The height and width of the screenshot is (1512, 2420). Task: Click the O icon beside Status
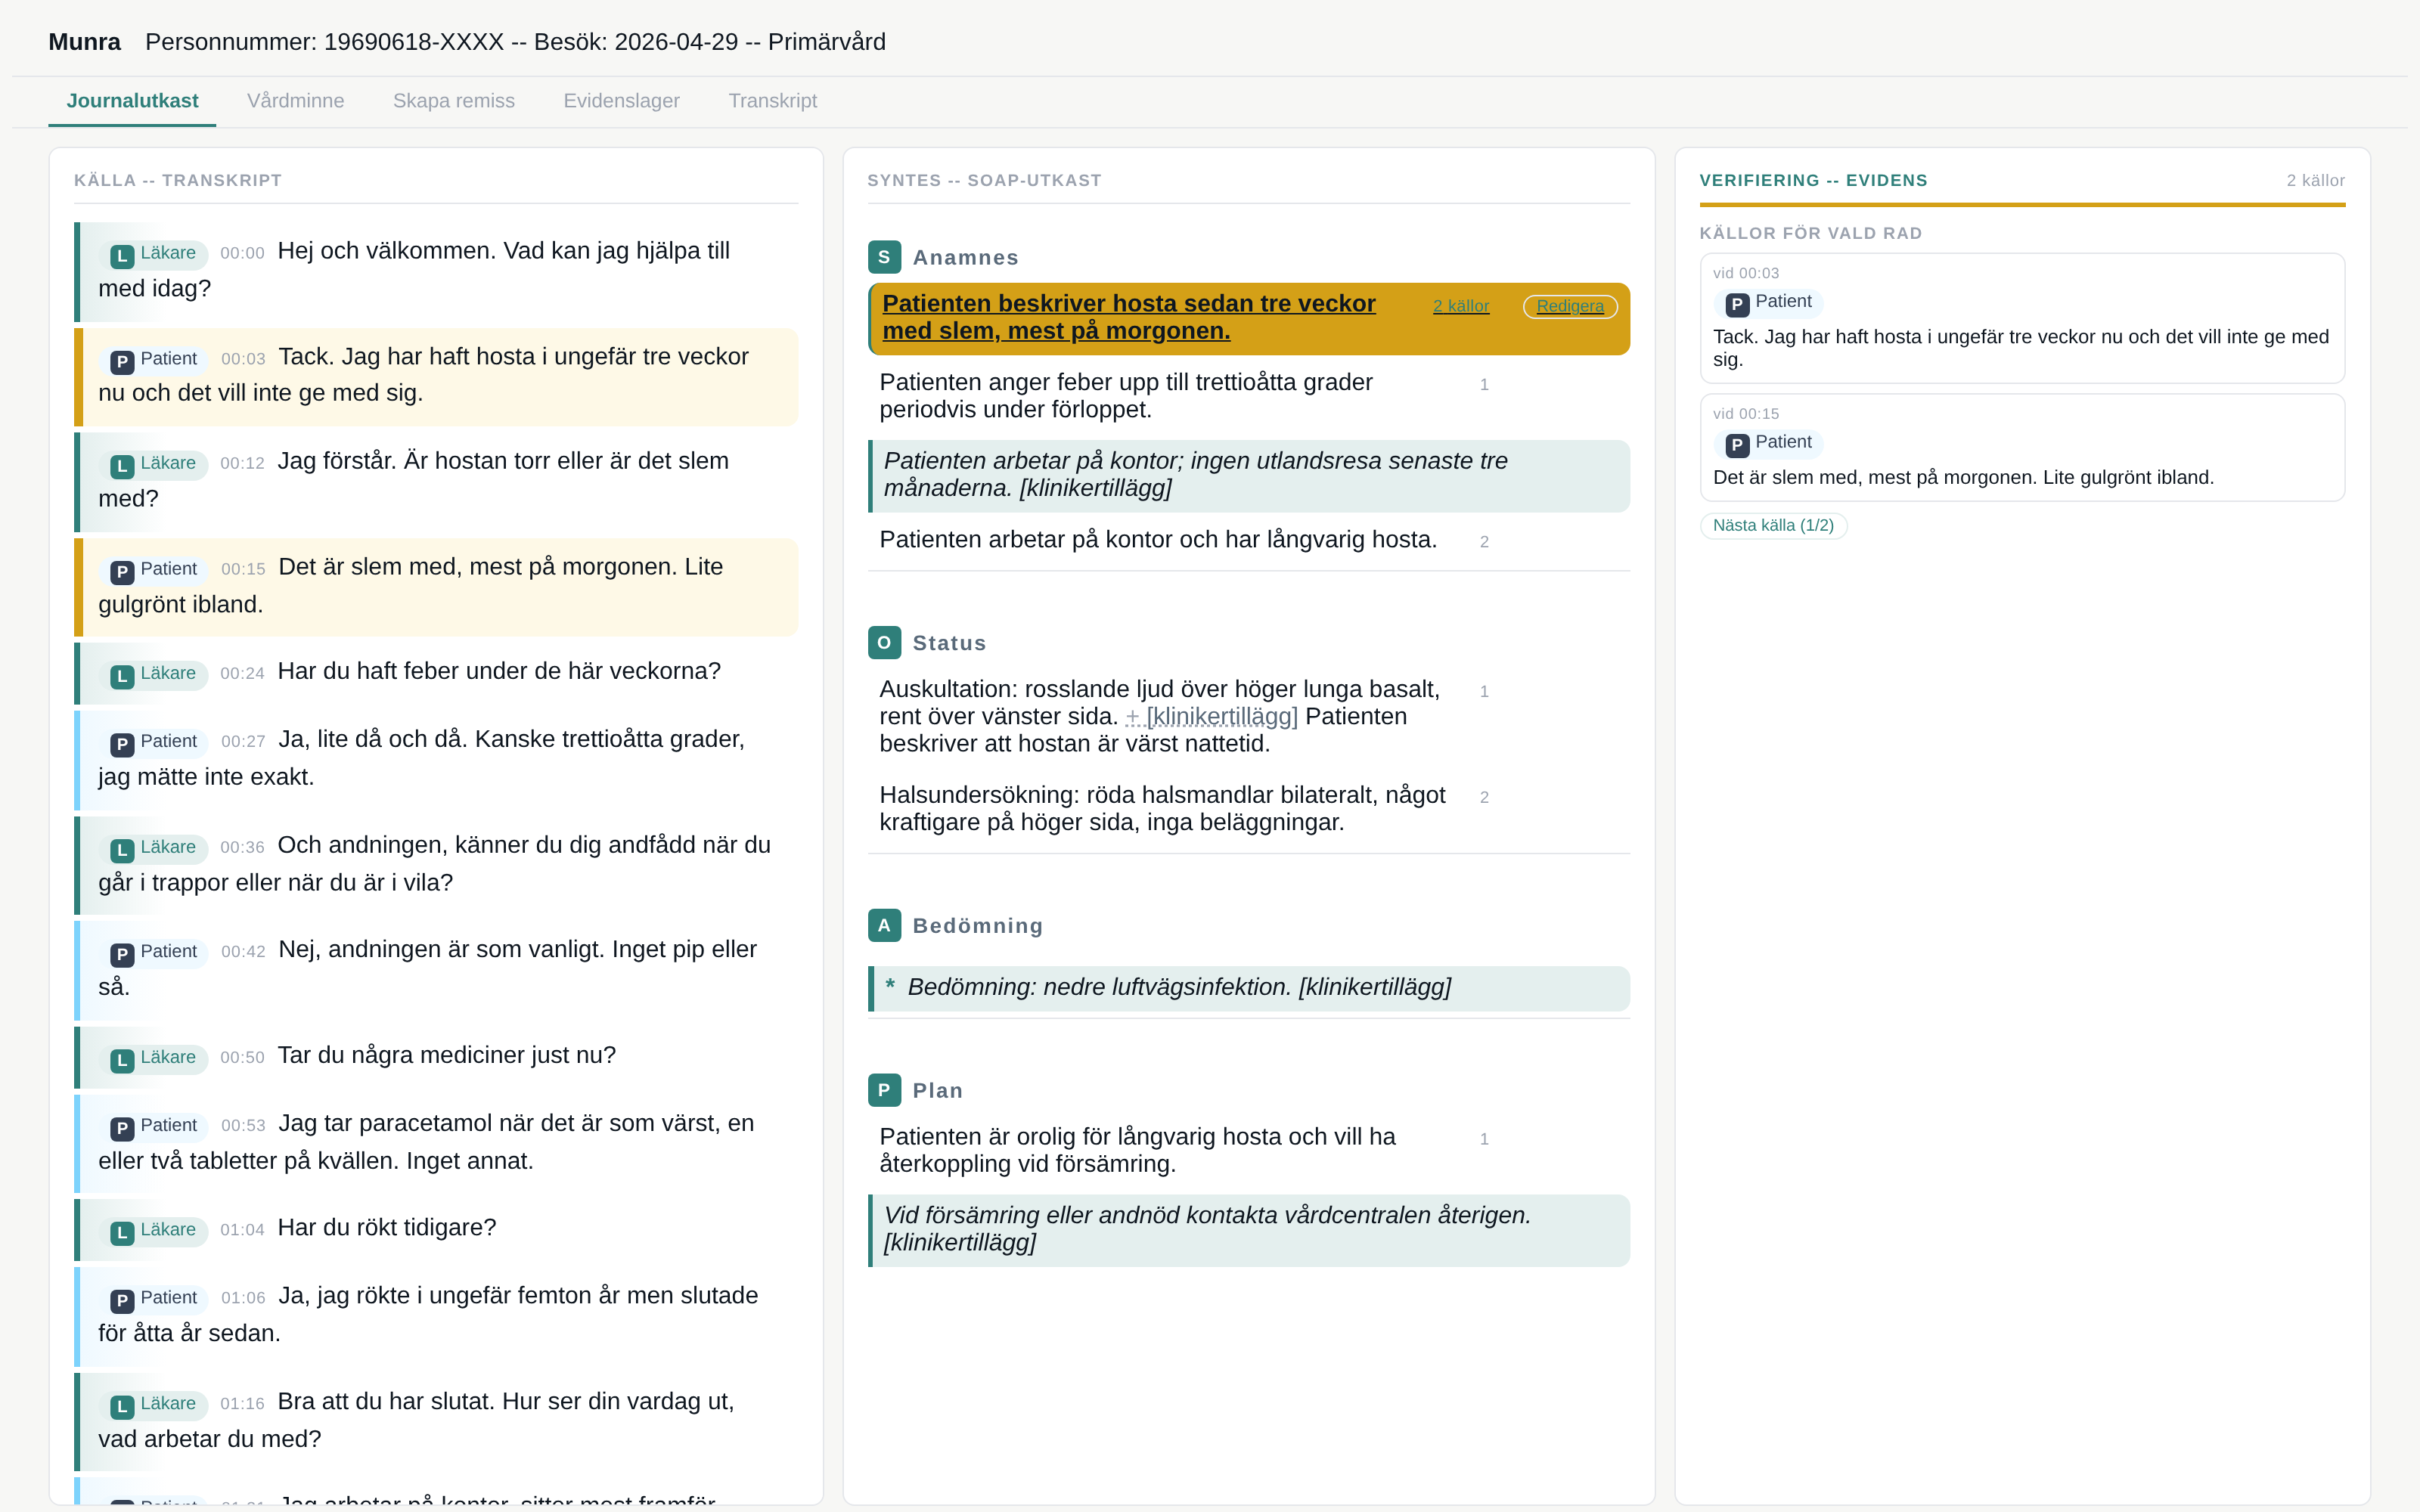tap(884, 643)
